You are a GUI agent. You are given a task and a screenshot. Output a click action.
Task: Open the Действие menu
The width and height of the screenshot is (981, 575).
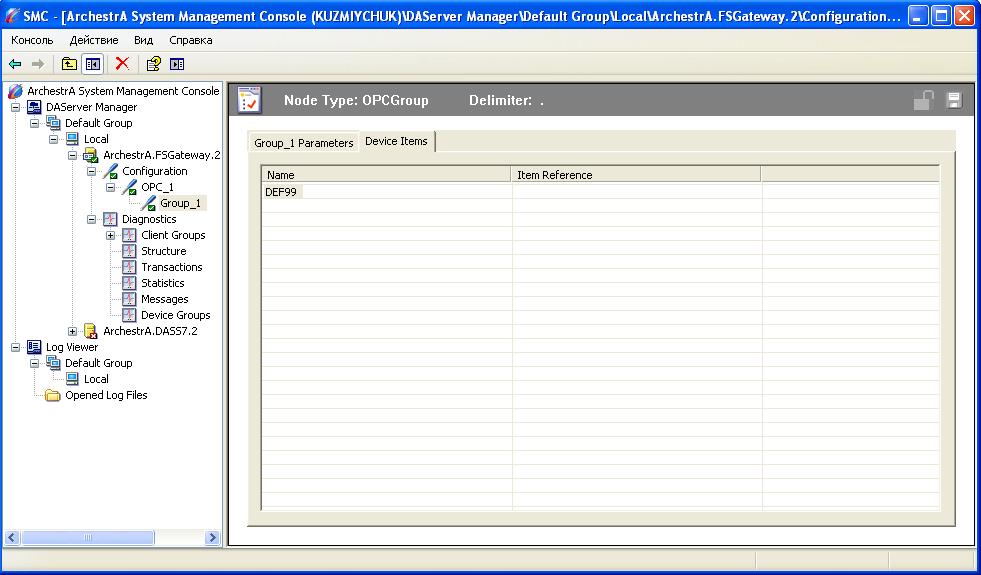click(93, 40)
